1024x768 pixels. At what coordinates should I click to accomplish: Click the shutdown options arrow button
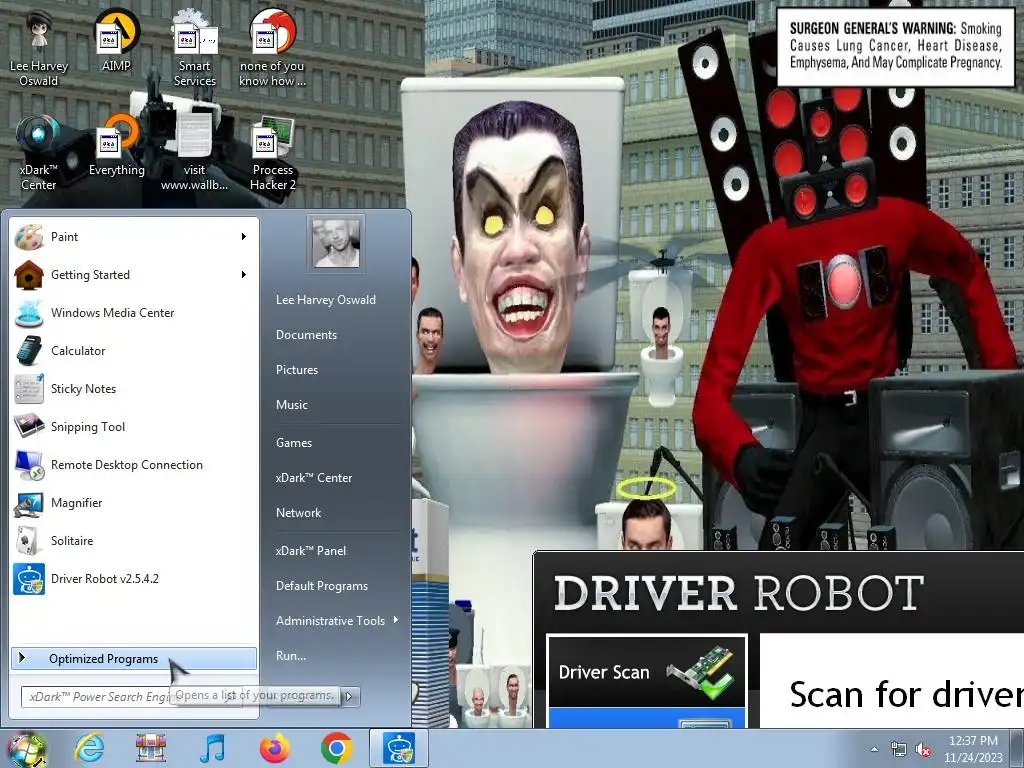tap(350, 696)
